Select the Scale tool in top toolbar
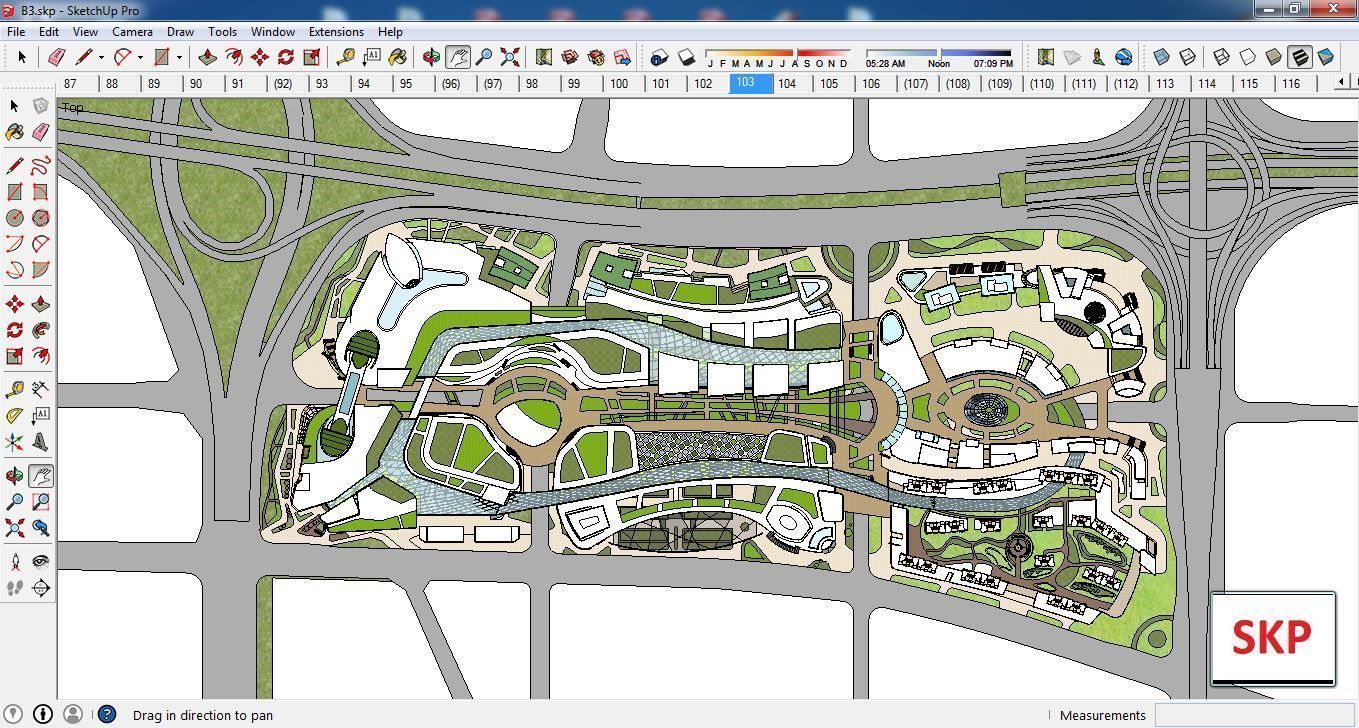1359x728 pixels. point(311,57)
